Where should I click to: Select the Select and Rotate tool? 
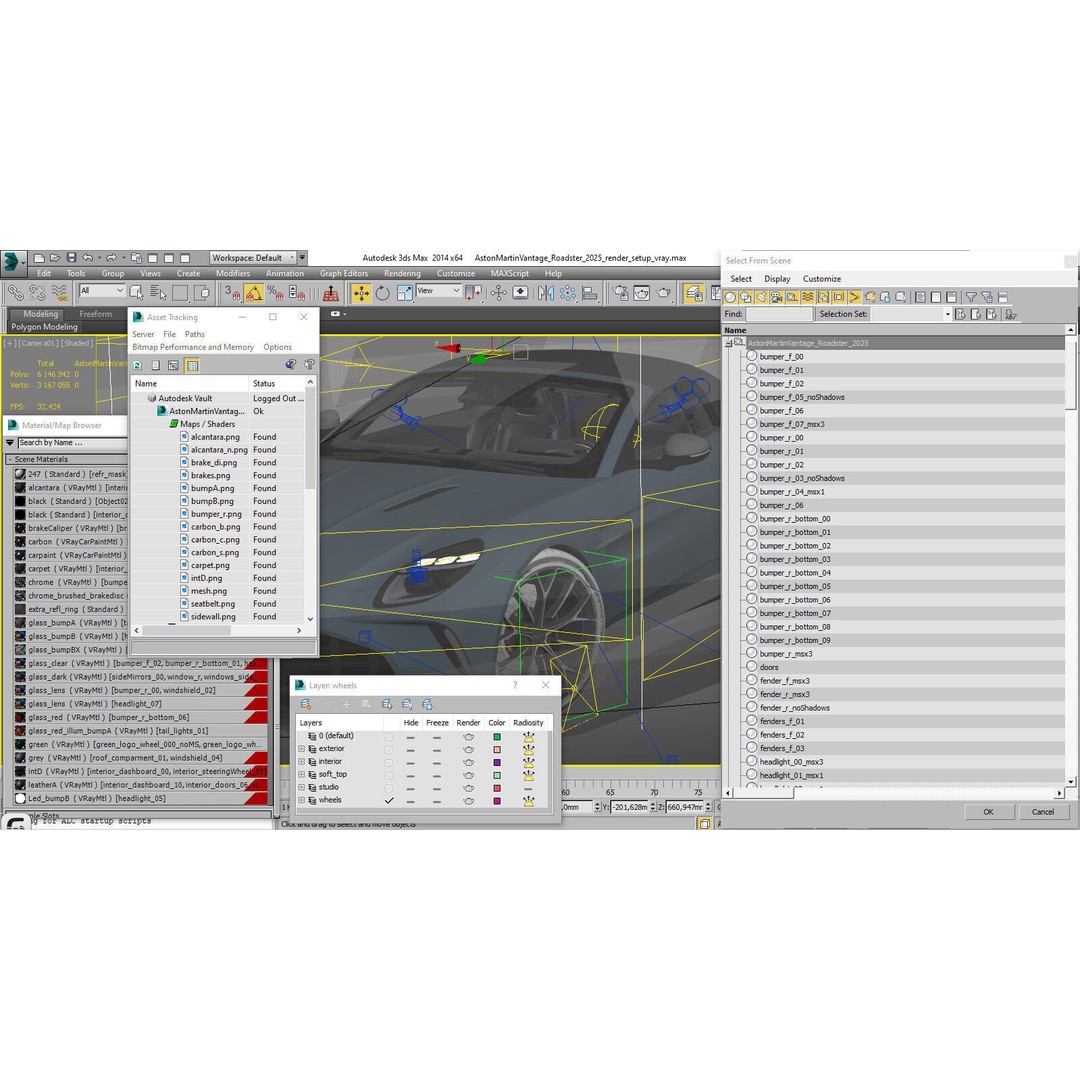(383, 293)
